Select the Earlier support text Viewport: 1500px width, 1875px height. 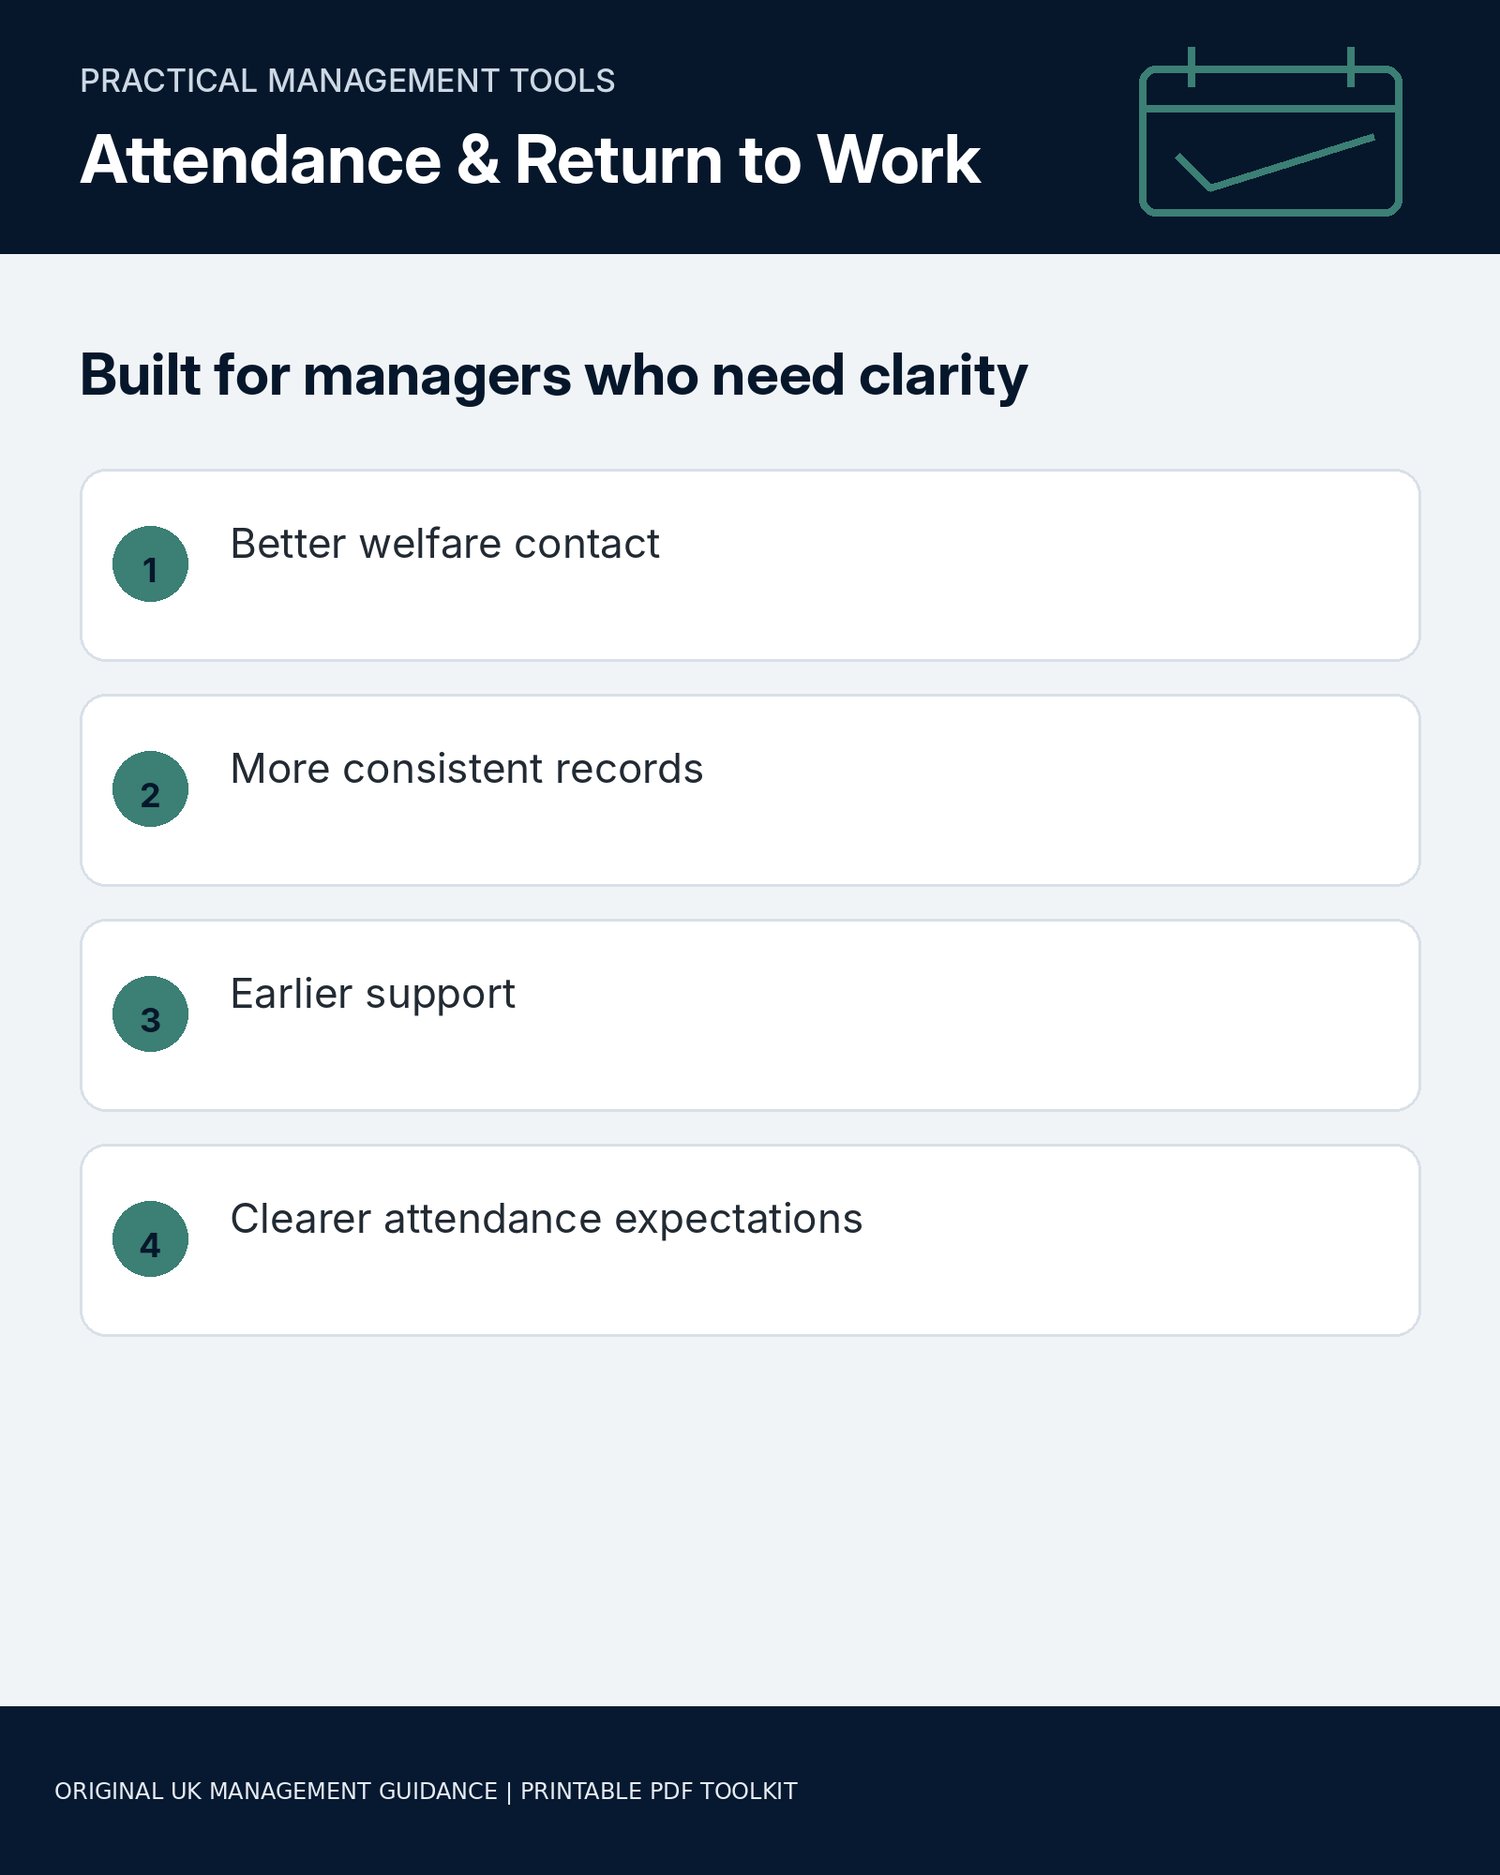click(373, 995)
